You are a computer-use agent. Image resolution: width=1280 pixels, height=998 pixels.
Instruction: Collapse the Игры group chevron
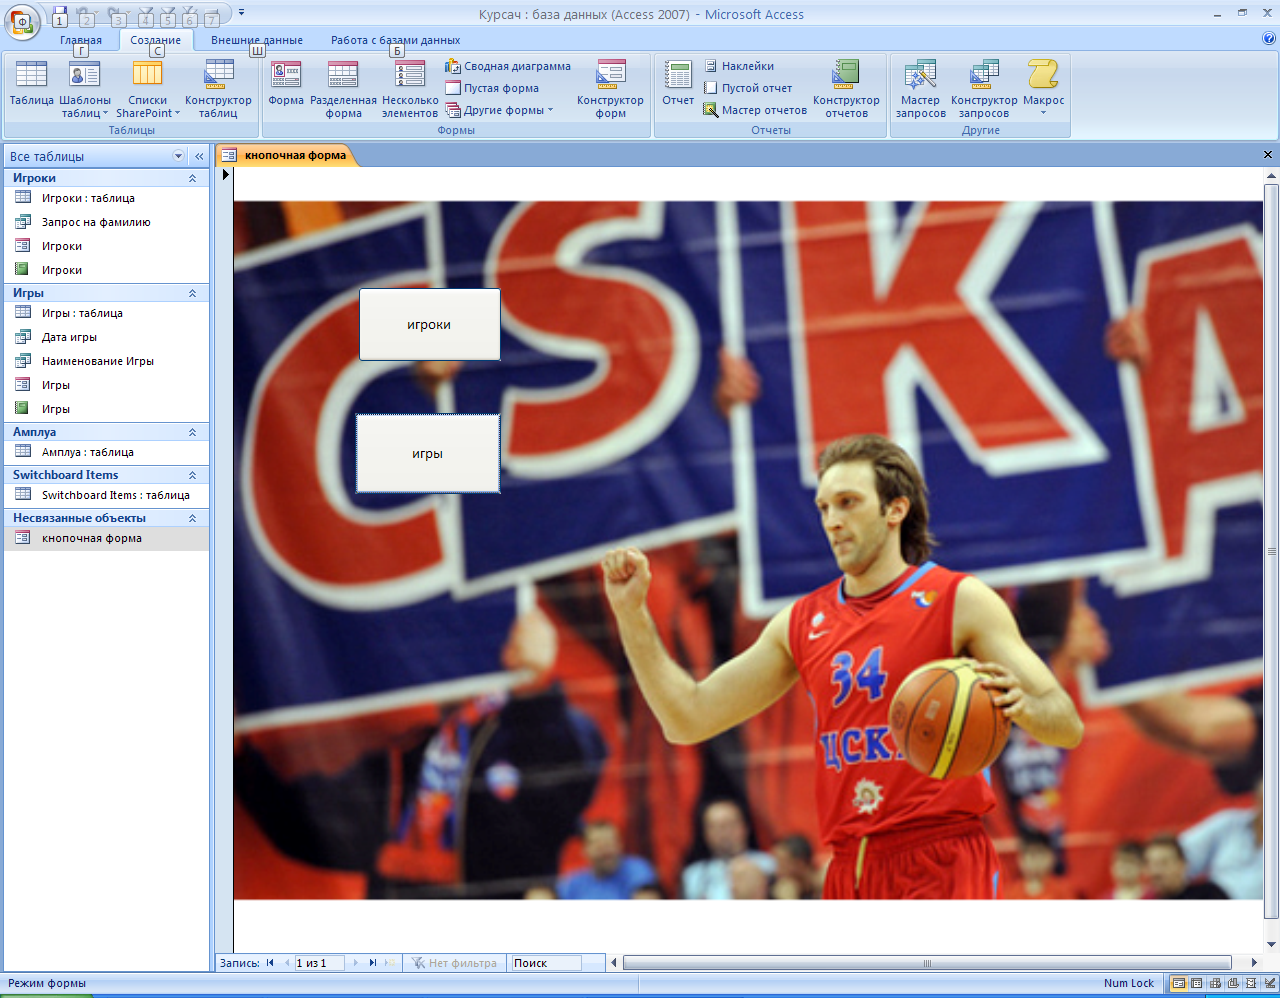click(192, 293)
